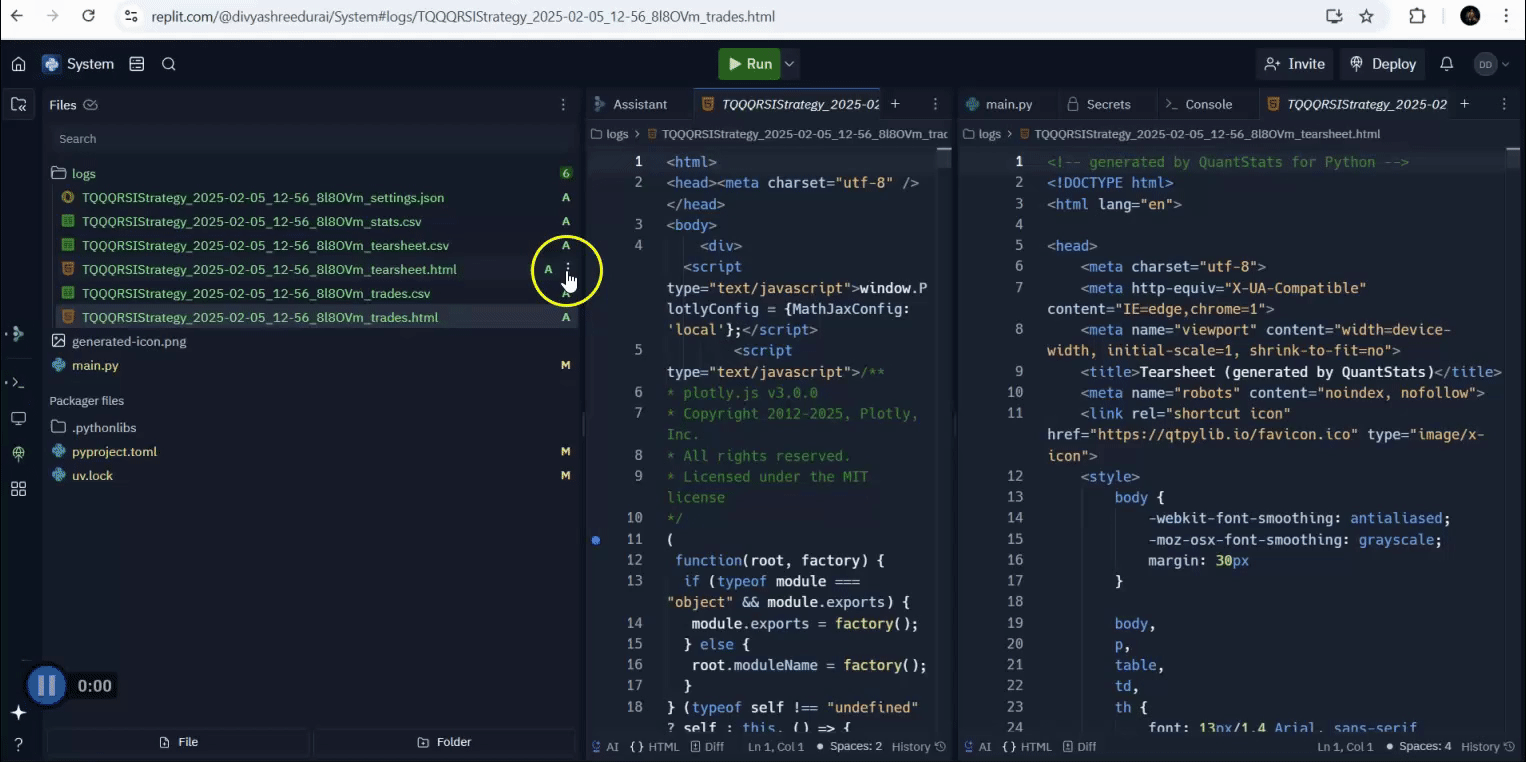This screenshot has height=762, width=1526.
Task: Open the Files panel kebab menu
Action: tap(563, 104)
